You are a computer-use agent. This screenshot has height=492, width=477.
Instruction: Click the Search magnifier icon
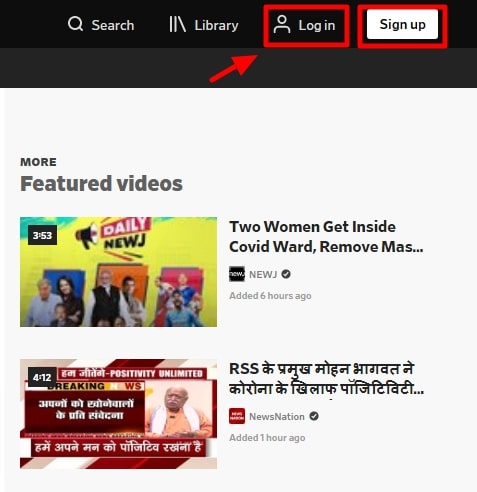[75, 24]
